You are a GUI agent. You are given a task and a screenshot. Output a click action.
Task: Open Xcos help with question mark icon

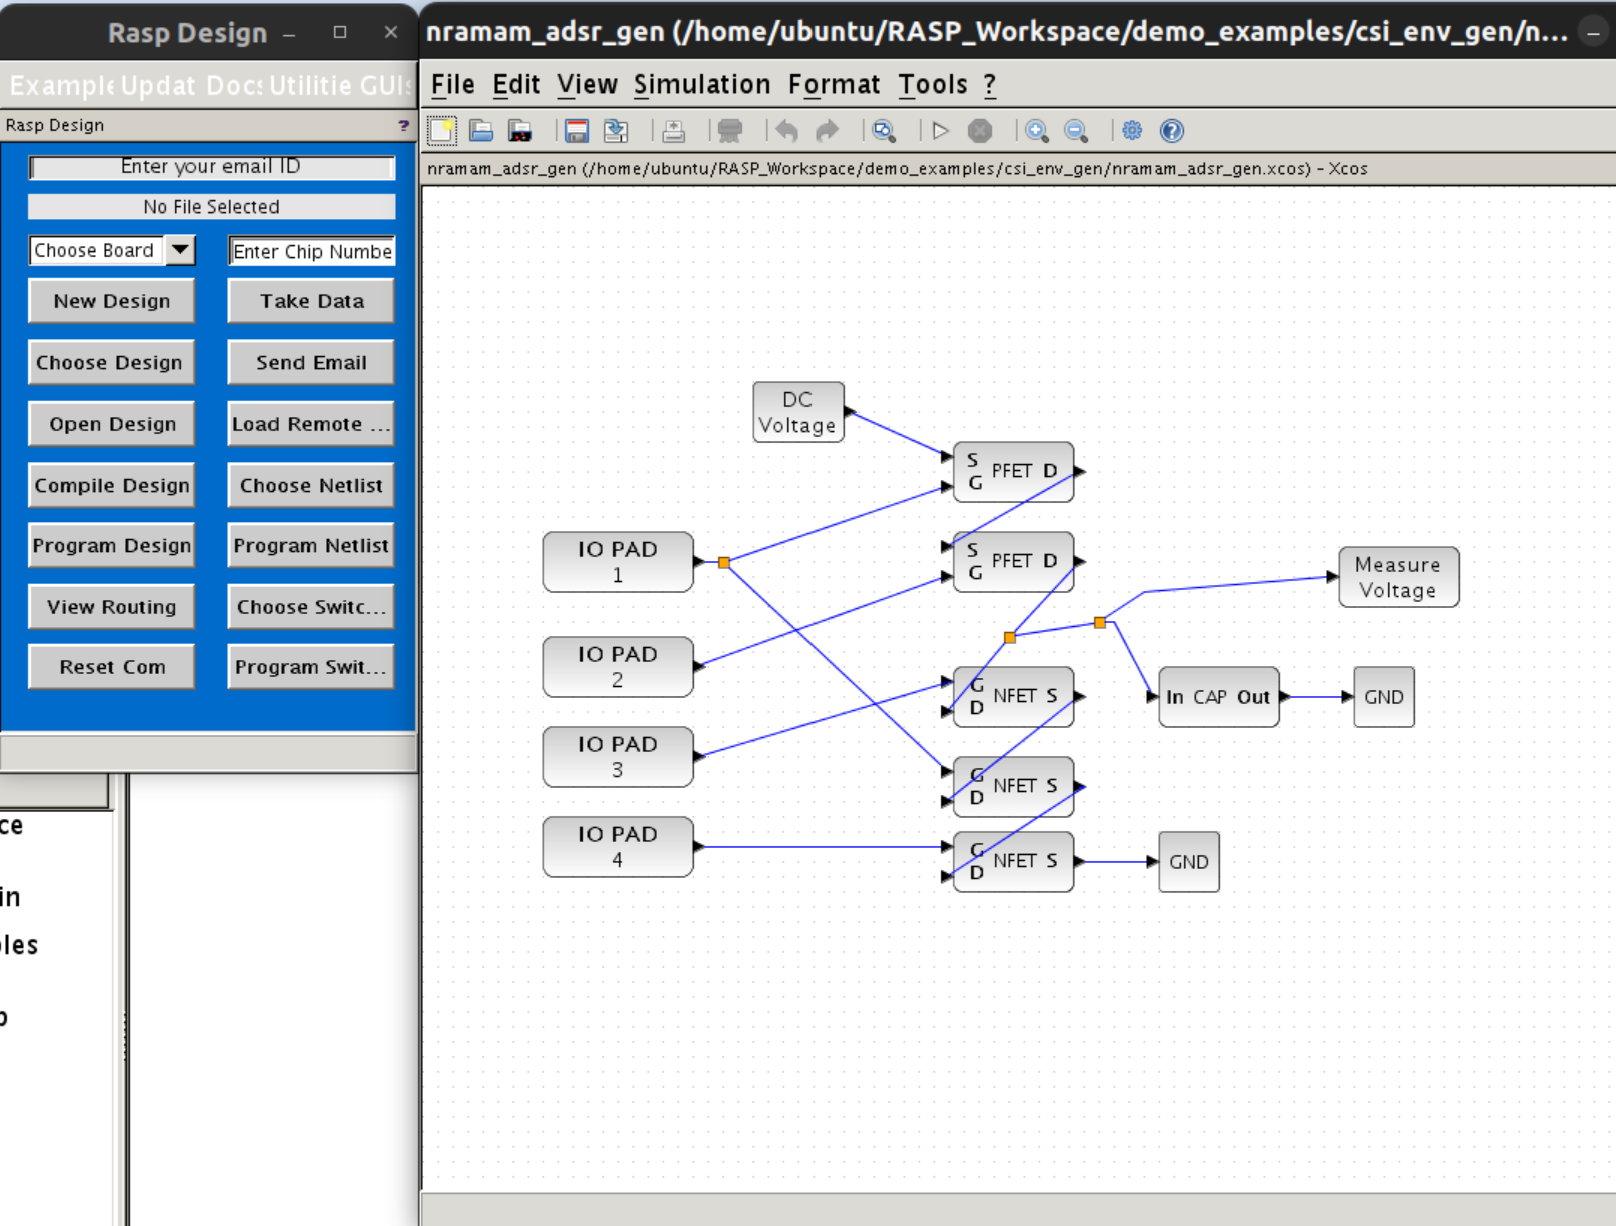(1171, 131)
